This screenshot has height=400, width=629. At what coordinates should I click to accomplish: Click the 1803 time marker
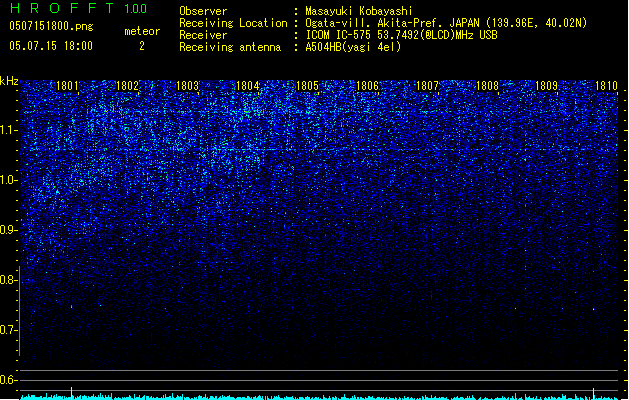click(187, 86)
